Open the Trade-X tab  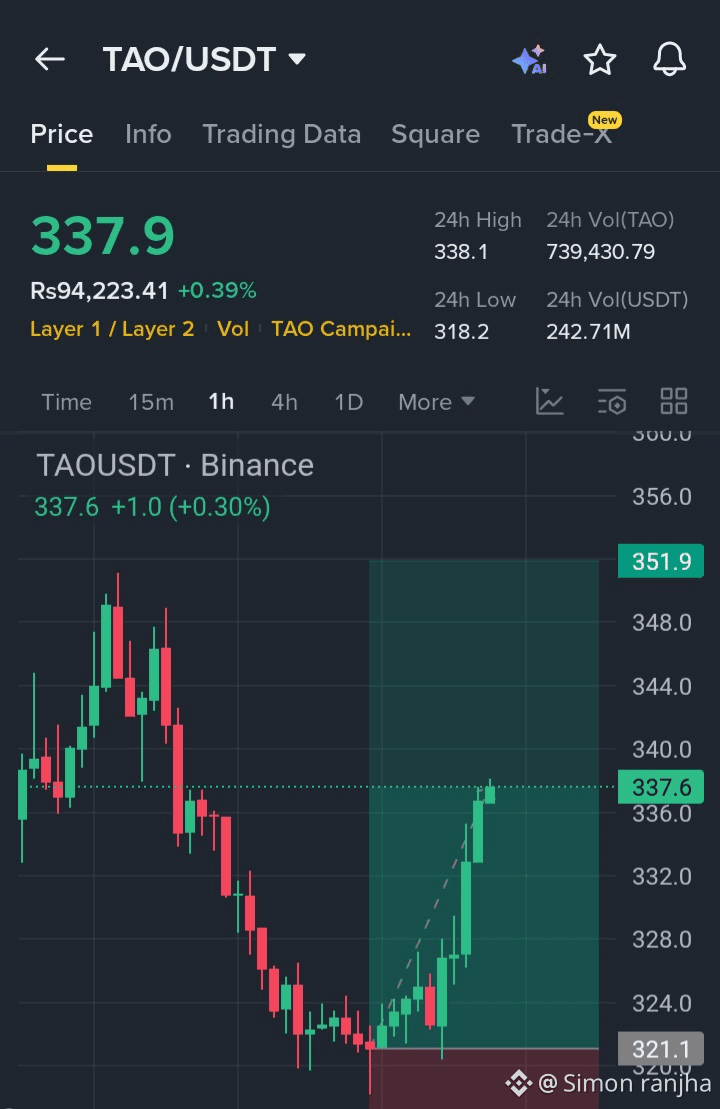point(562,133)
